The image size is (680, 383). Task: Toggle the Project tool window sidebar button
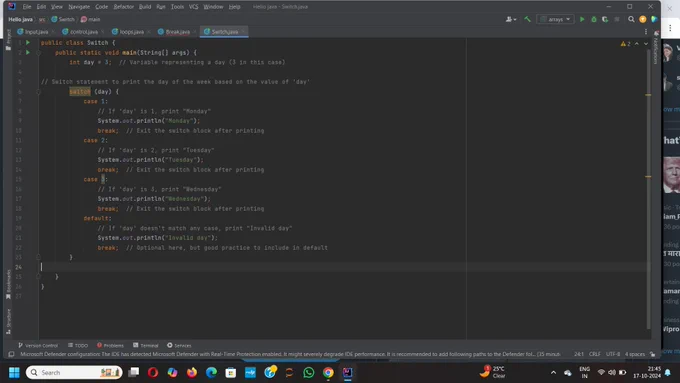click(8, 39)
